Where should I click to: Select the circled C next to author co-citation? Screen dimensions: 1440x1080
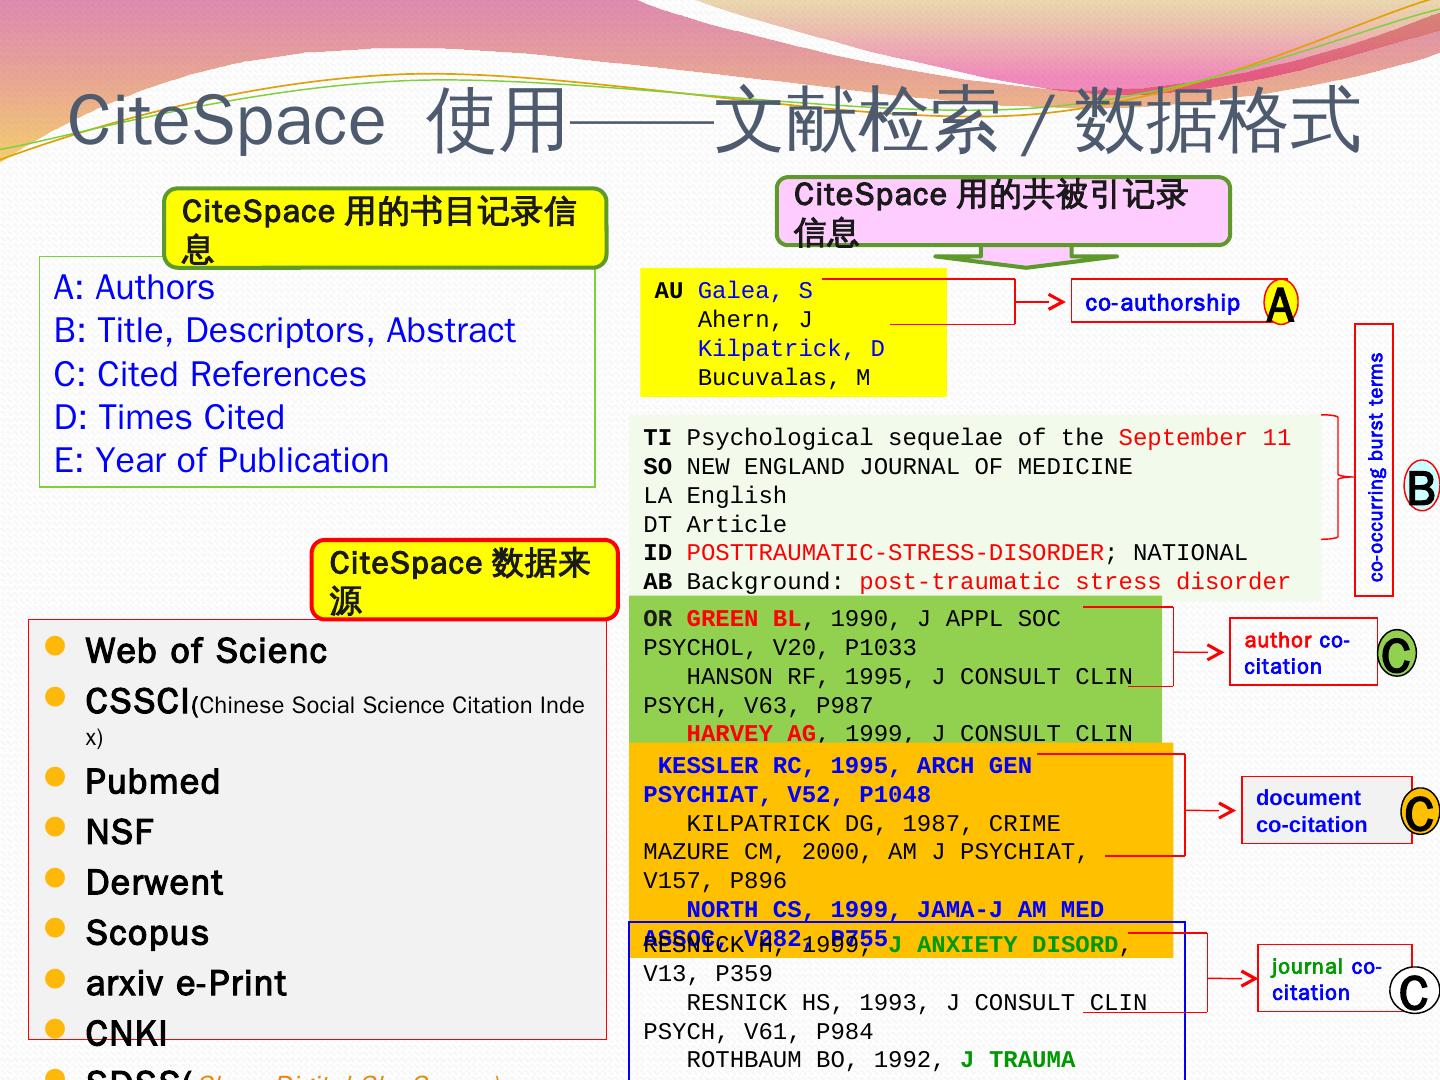1396,653
